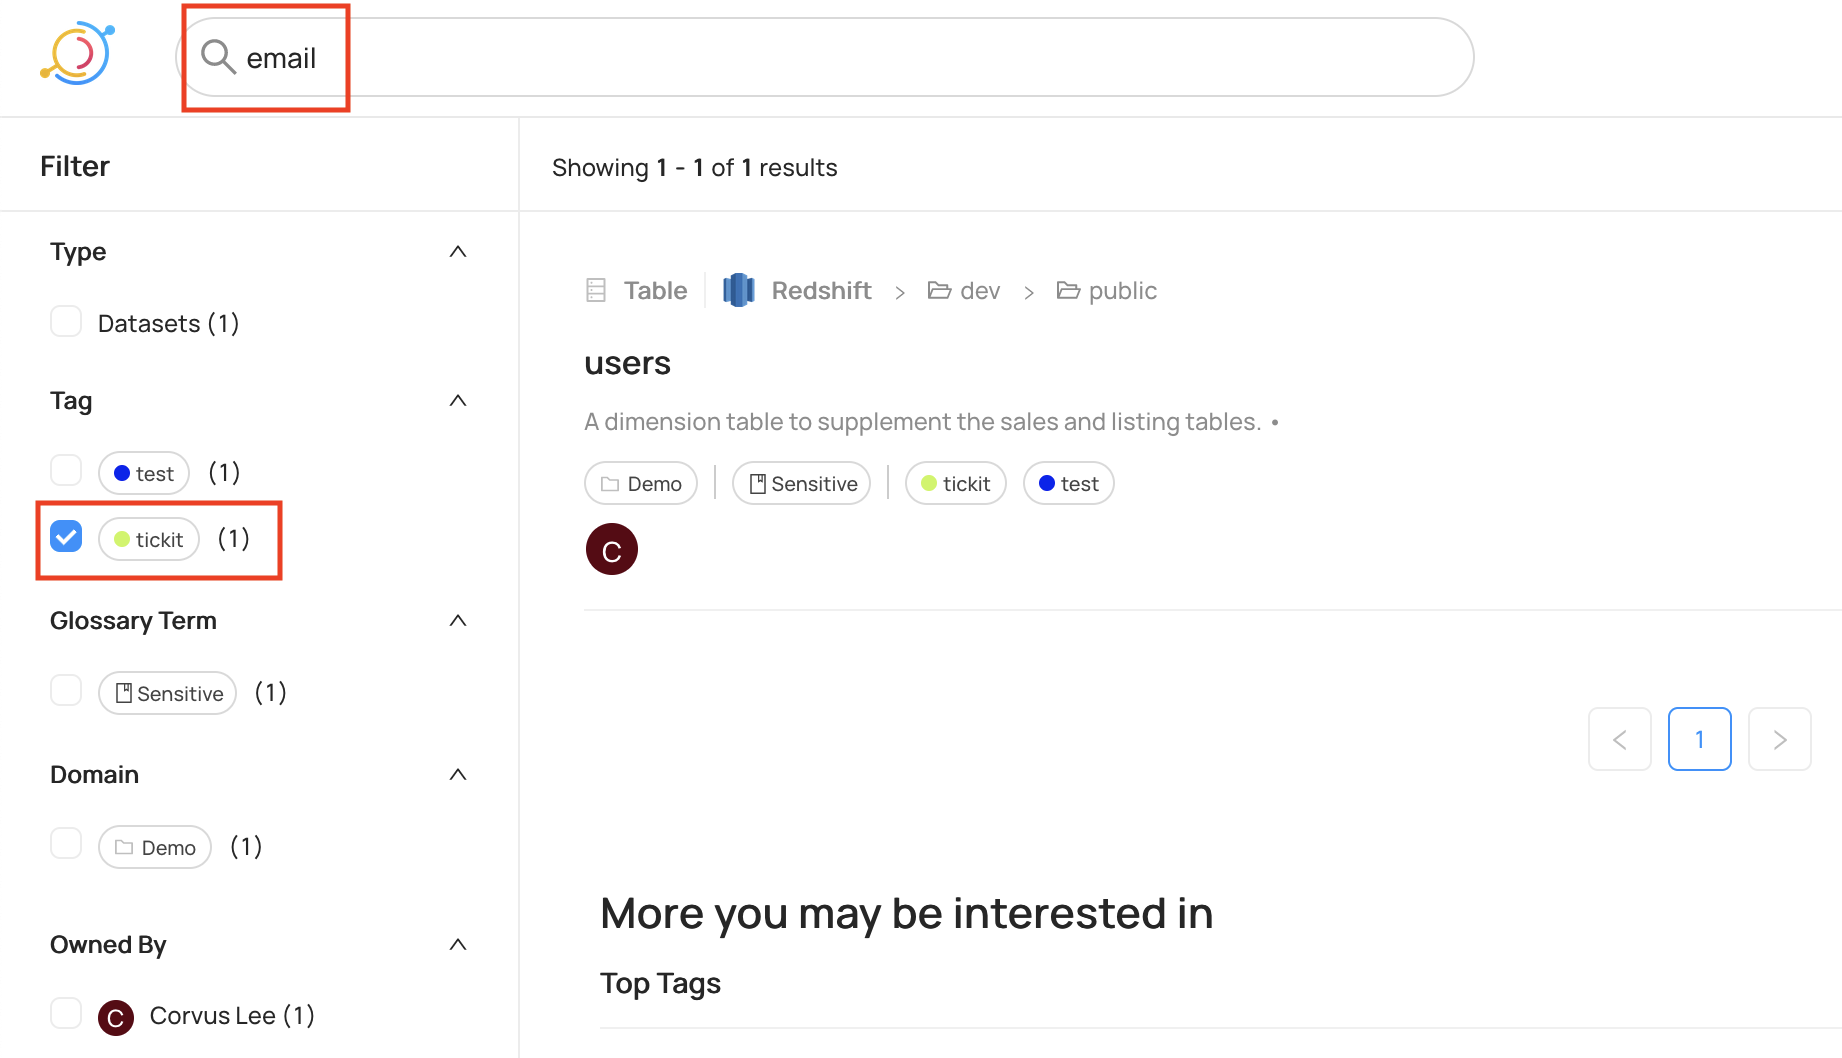Click the app logo icon

pos(77,54)
